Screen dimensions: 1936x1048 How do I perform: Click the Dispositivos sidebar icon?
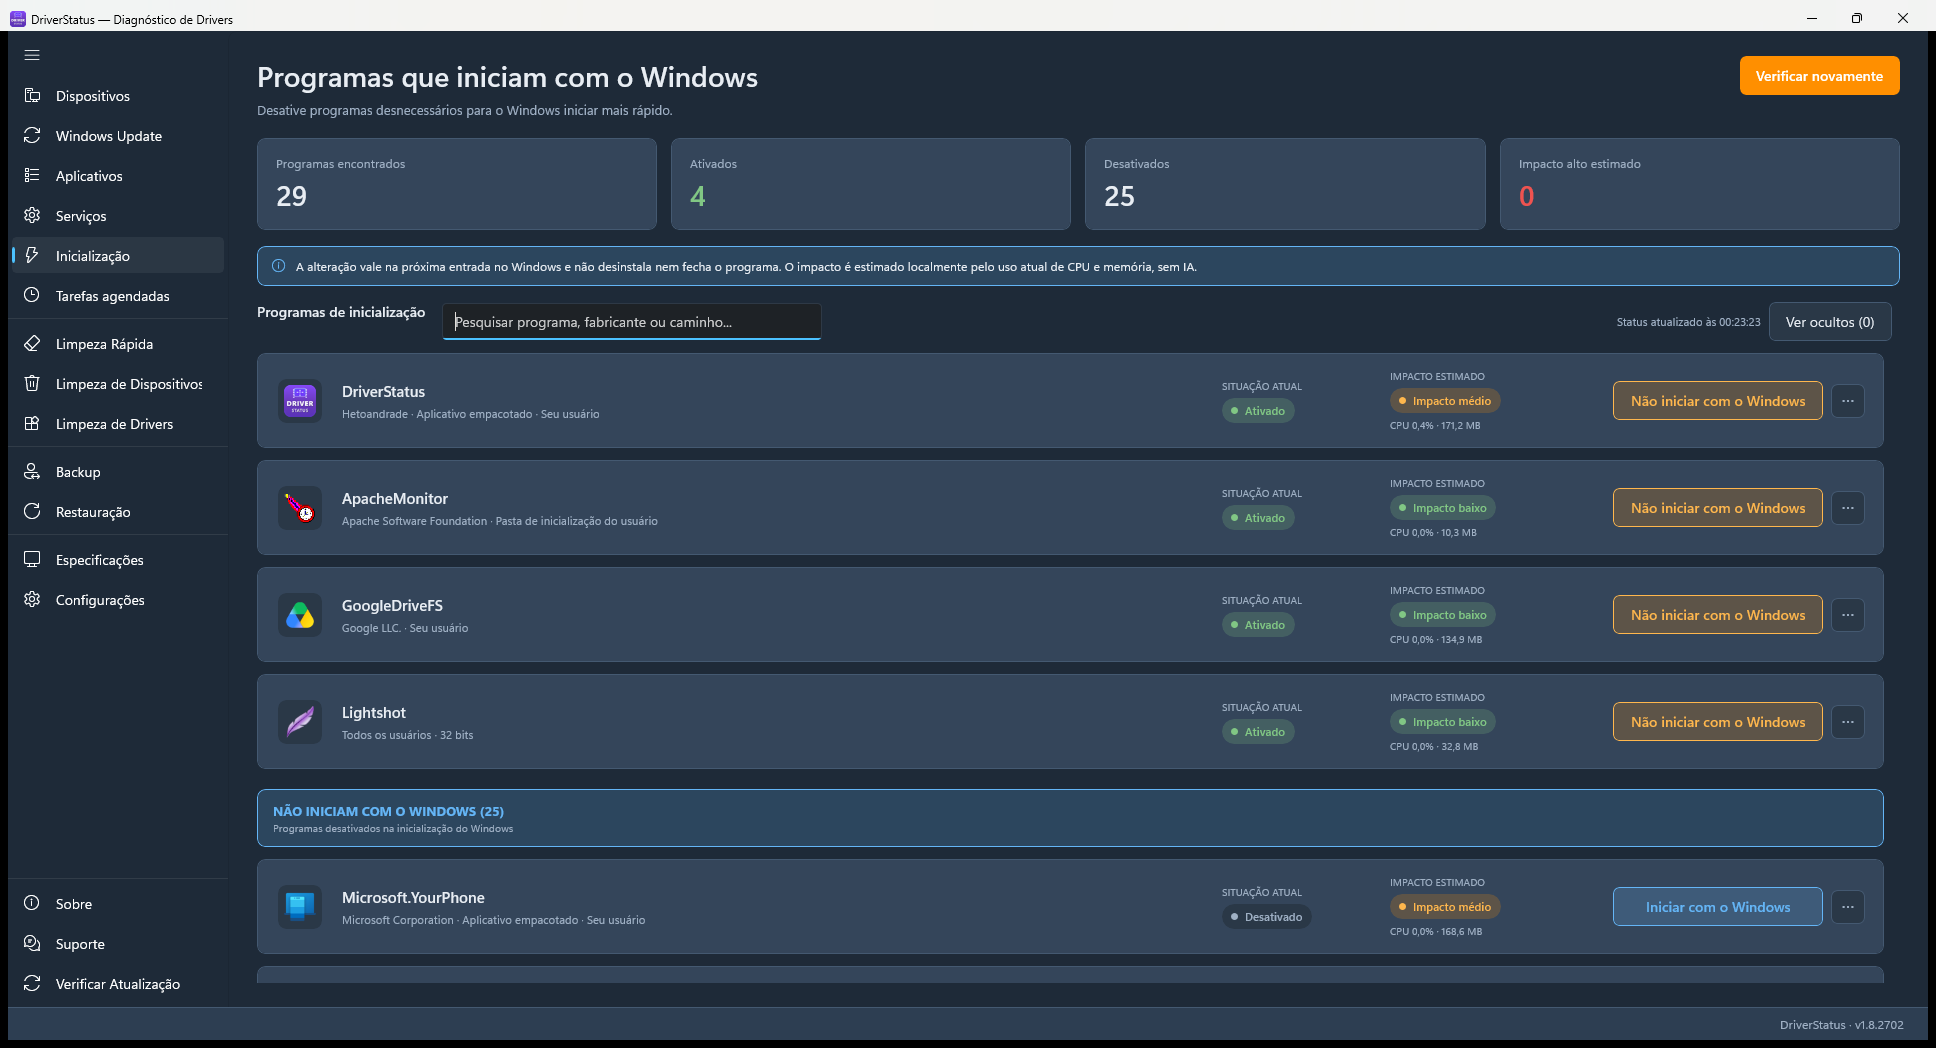tap(32, 96)
